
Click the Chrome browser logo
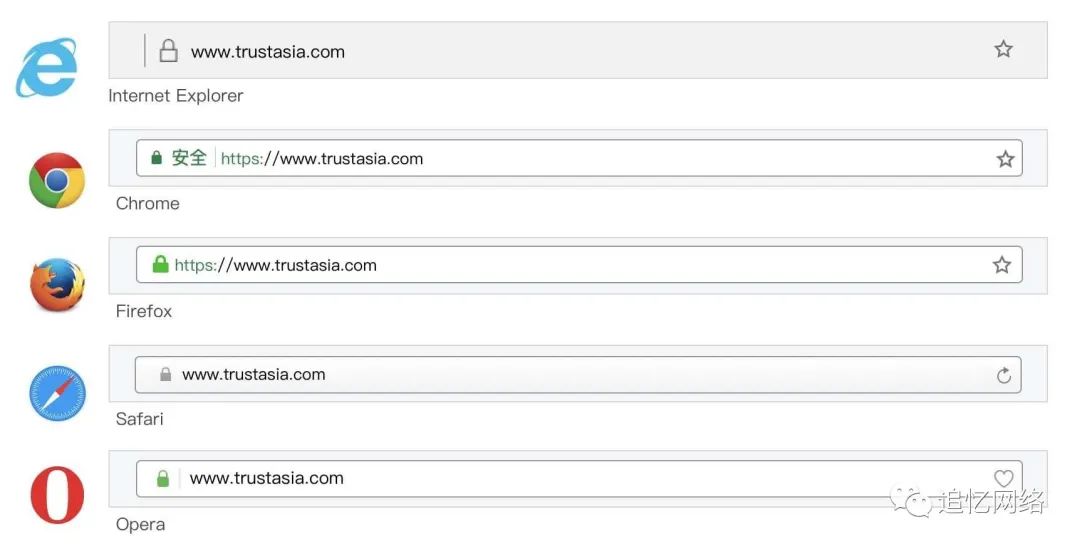pyautogui.click(x=56, y=180)
